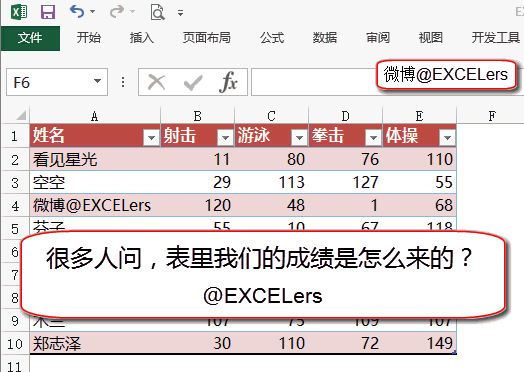Switch to the 视图 ribbon tab
The image size is (524, 372).
tap(431, 37)
